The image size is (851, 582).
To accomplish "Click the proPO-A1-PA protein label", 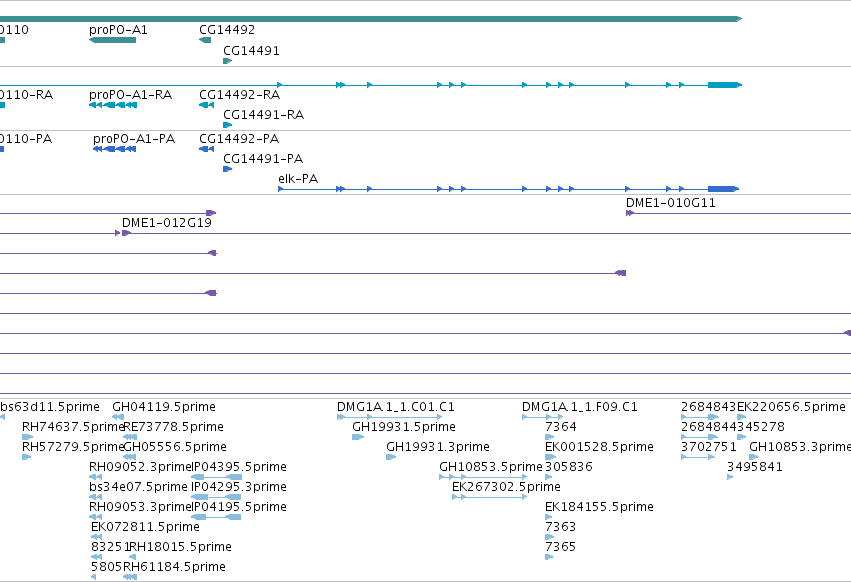I will 134,139.
